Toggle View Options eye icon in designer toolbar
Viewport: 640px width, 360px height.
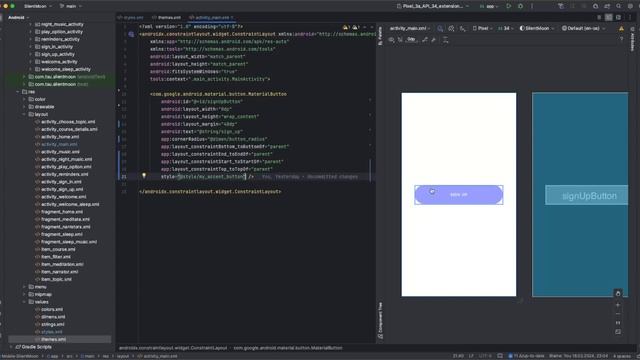tap(391, 40)
